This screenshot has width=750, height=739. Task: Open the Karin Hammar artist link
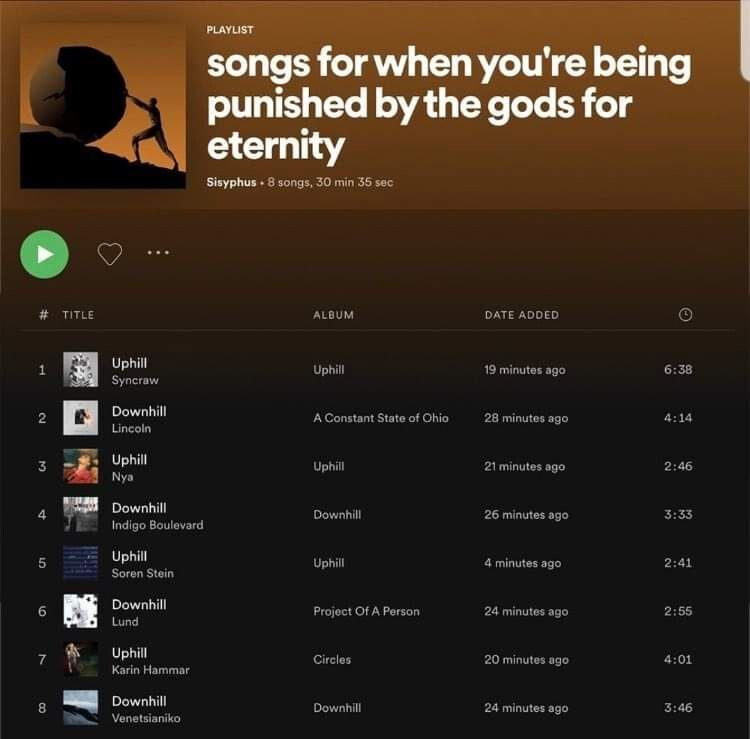(x=150, y=670)
